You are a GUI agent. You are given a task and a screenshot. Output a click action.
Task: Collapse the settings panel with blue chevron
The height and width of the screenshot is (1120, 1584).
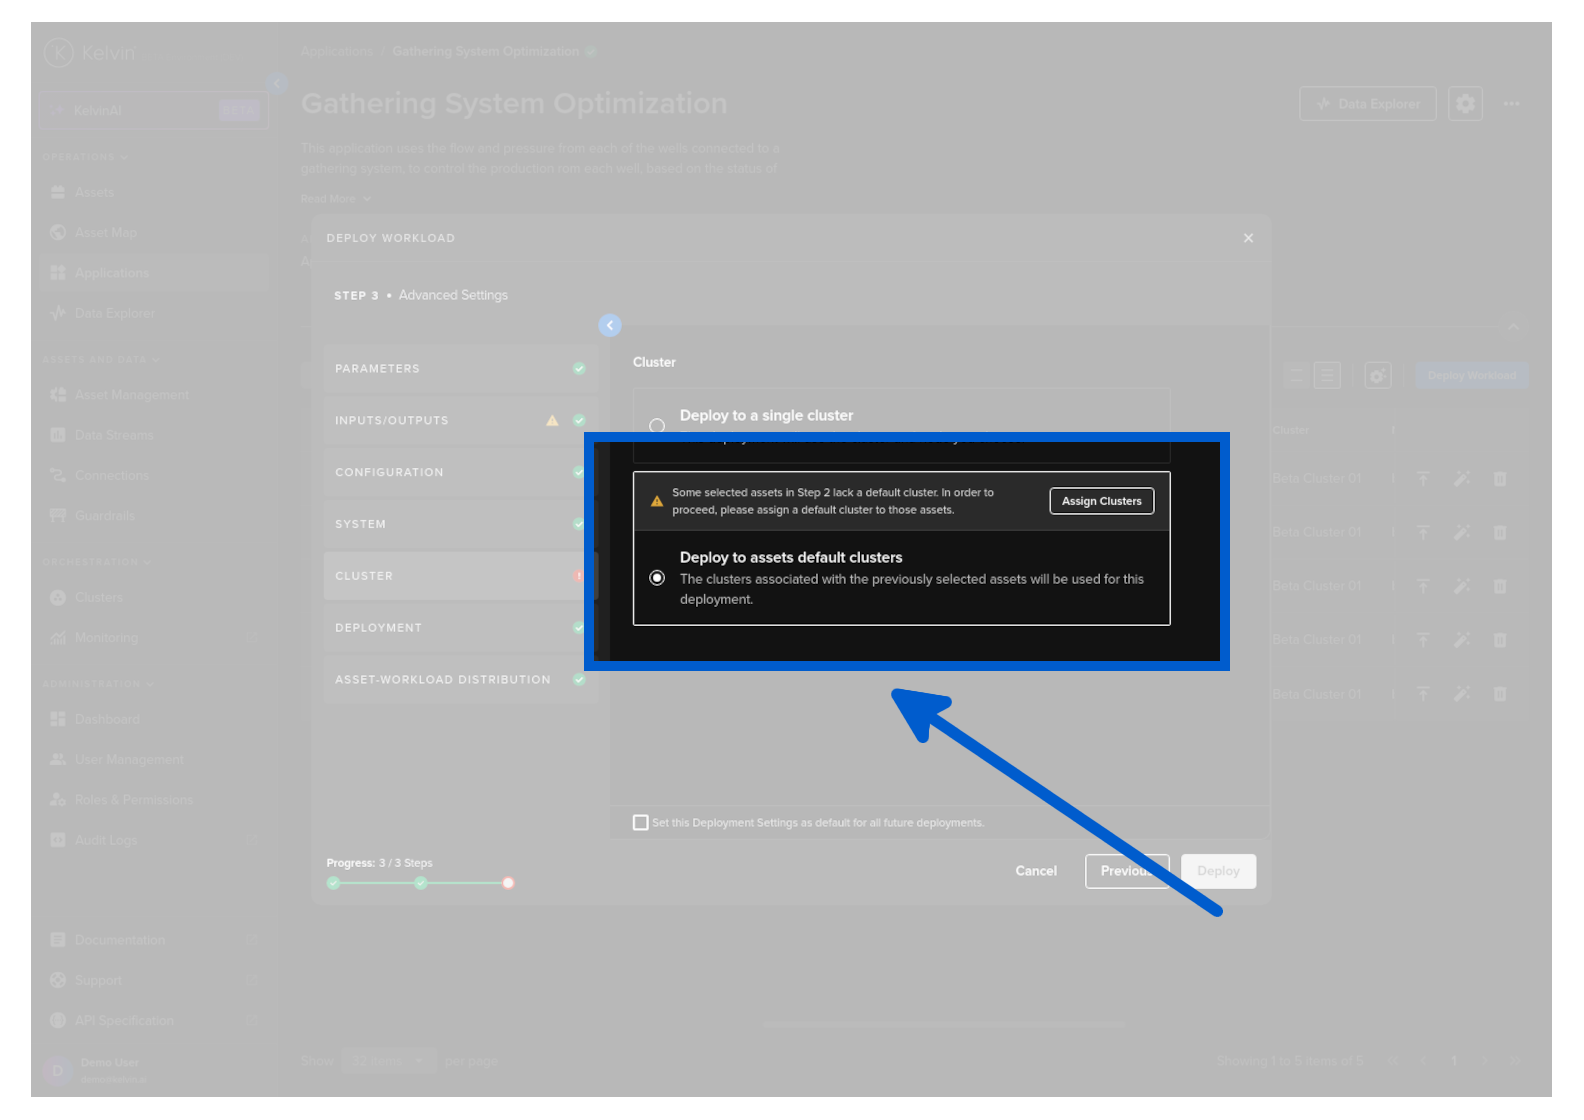tap(610, 325)
